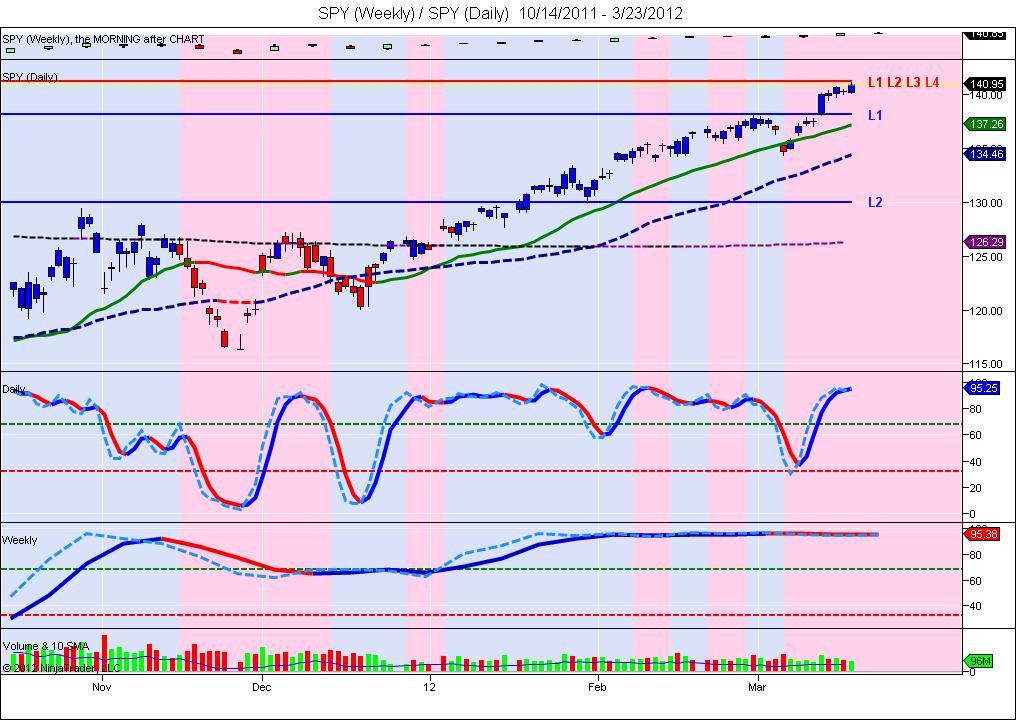Screen dimensions: 1016x720
Task: Click the 'SPY (Daily)' panel label
Action: click(30, 77)
